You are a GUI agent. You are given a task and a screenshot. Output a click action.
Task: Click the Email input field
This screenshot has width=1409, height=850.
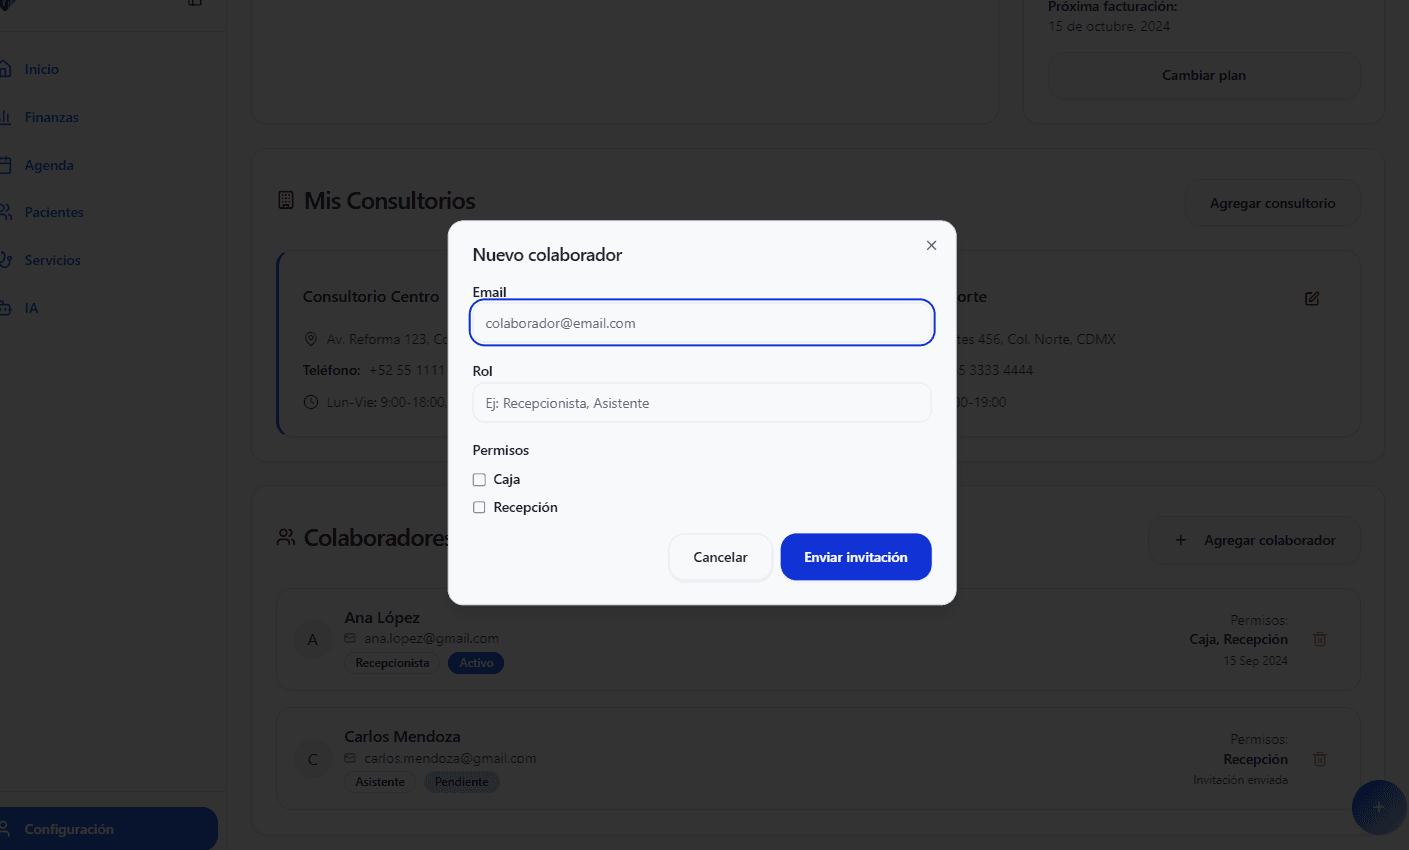pos(701,323)
